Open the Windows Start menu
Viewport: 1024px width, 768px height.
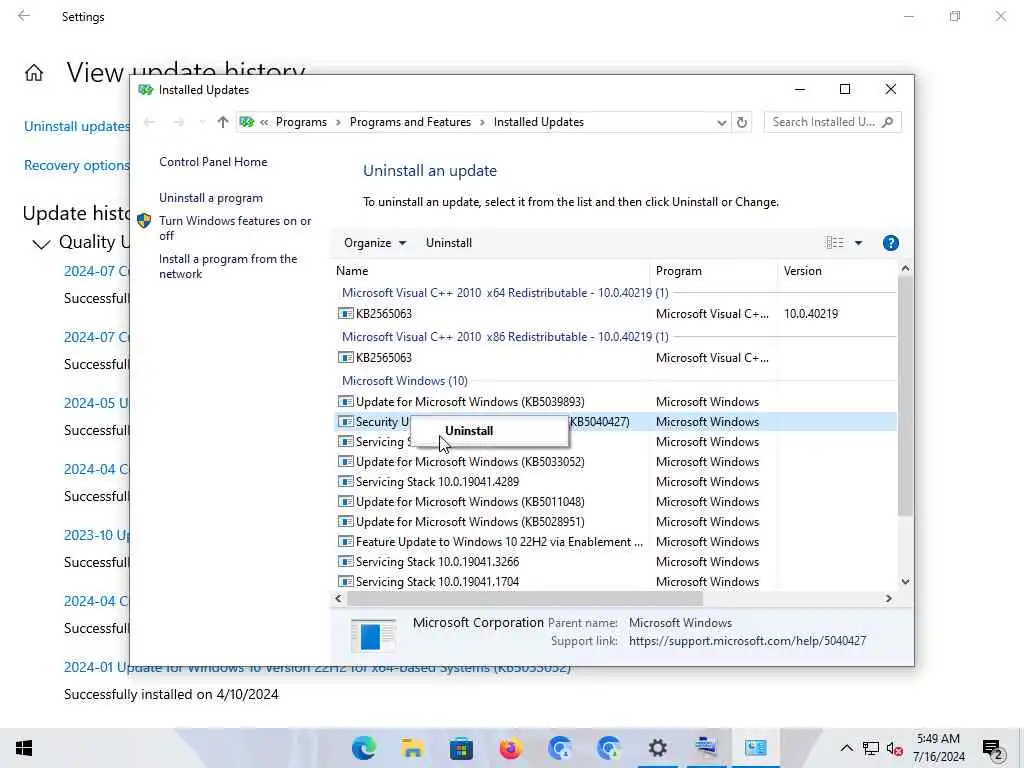(x=24, y=748)
